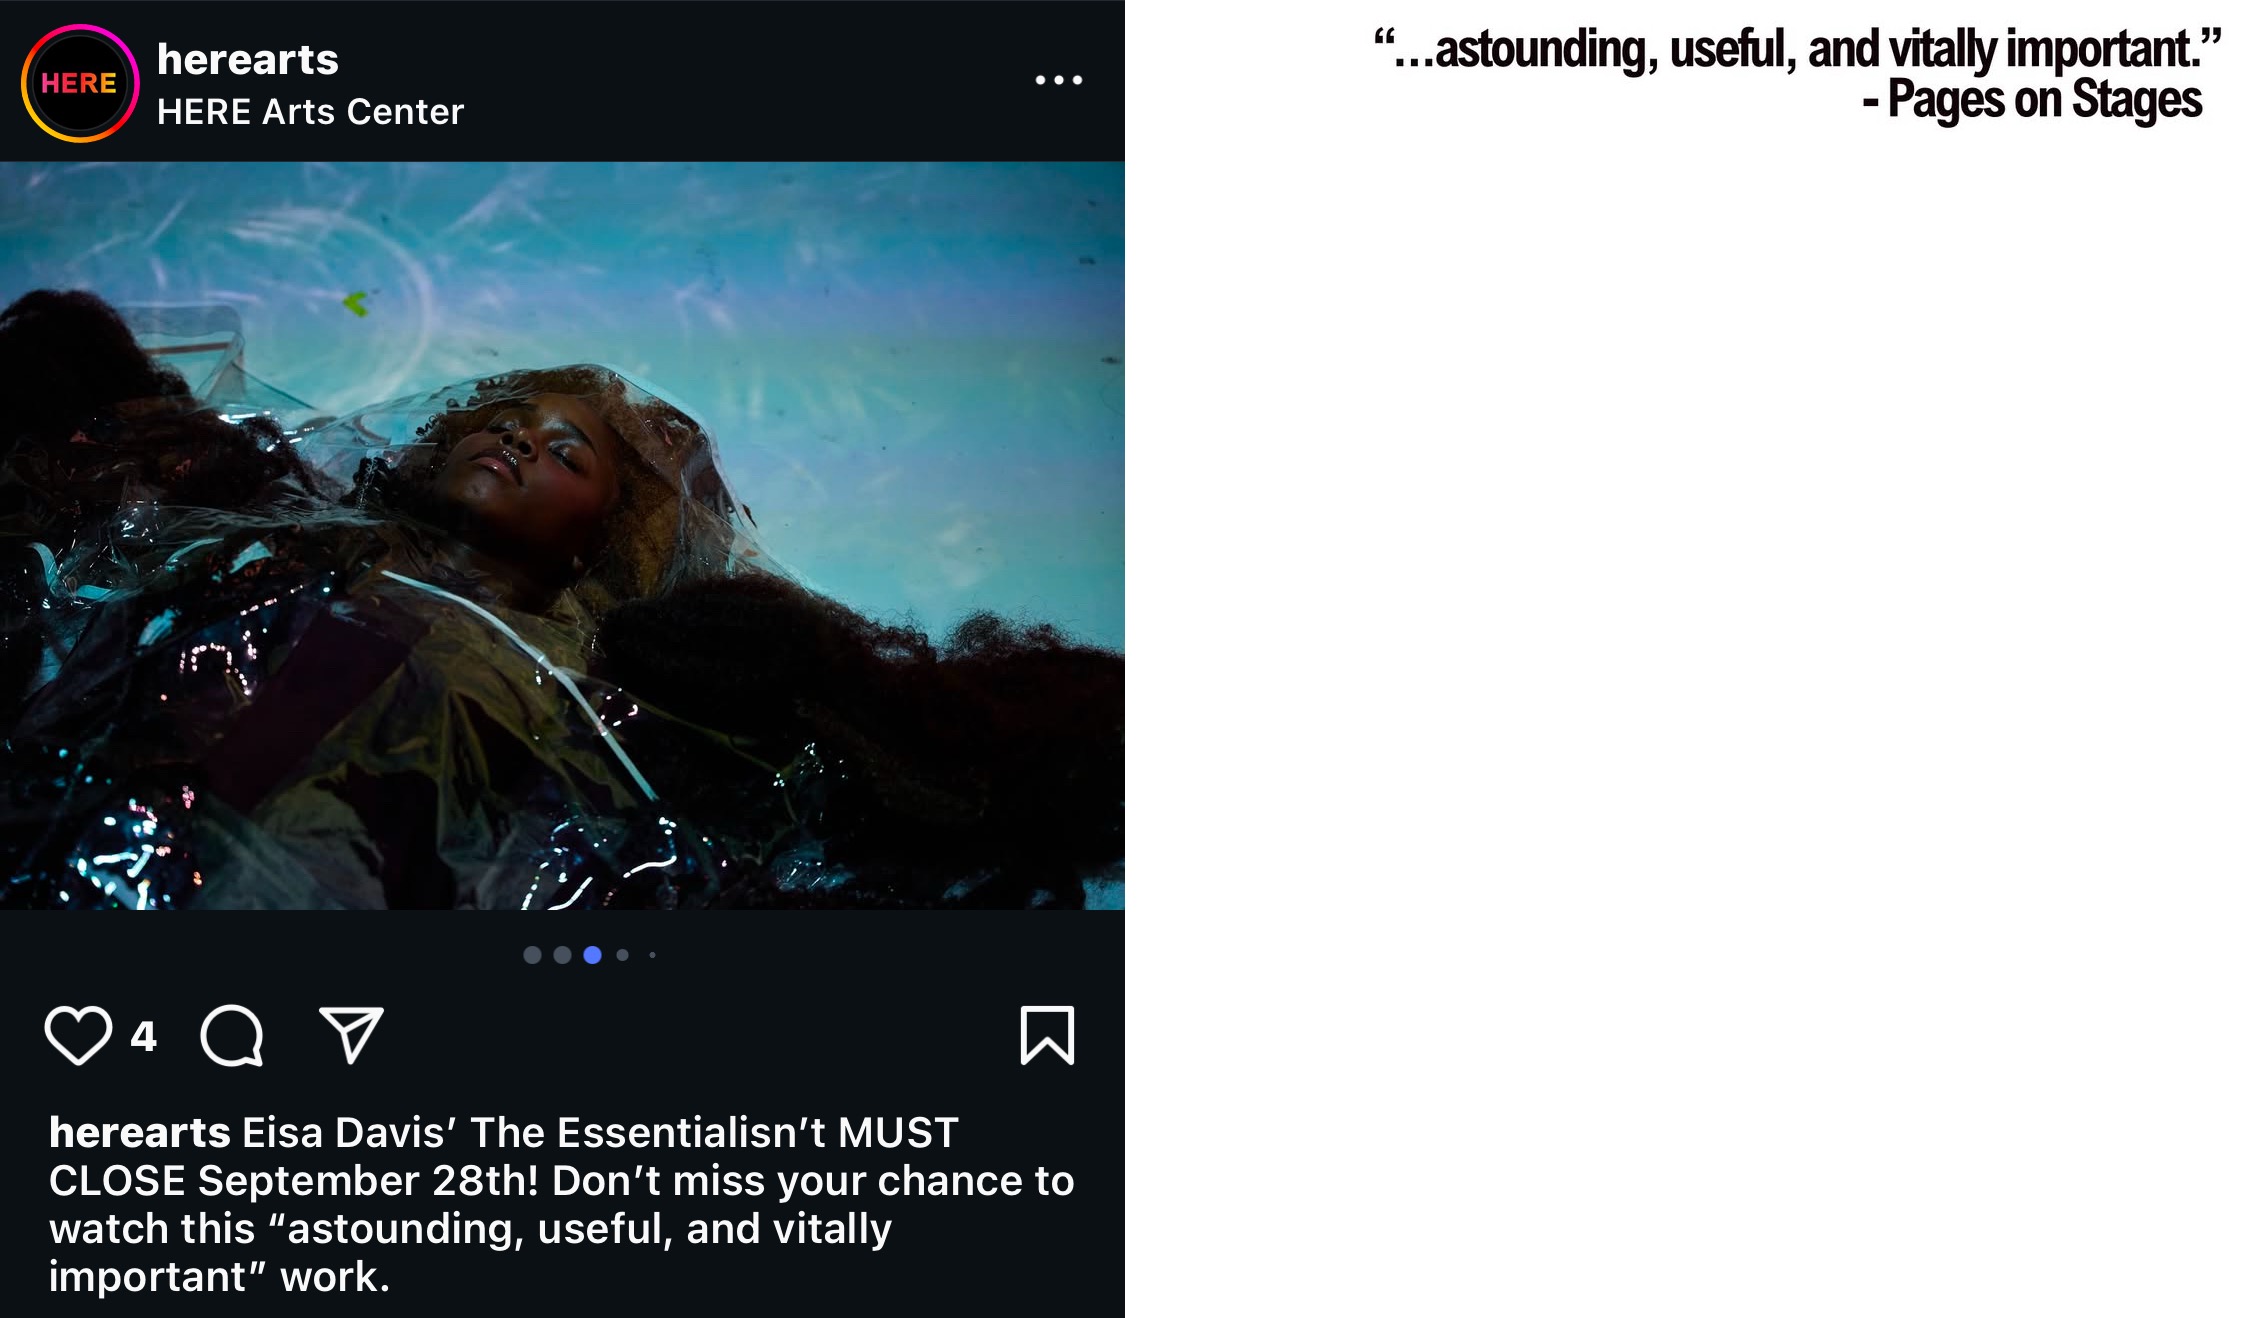Open the post photo of the performer
This screenshot has width=2250, height=1318.
562,536
